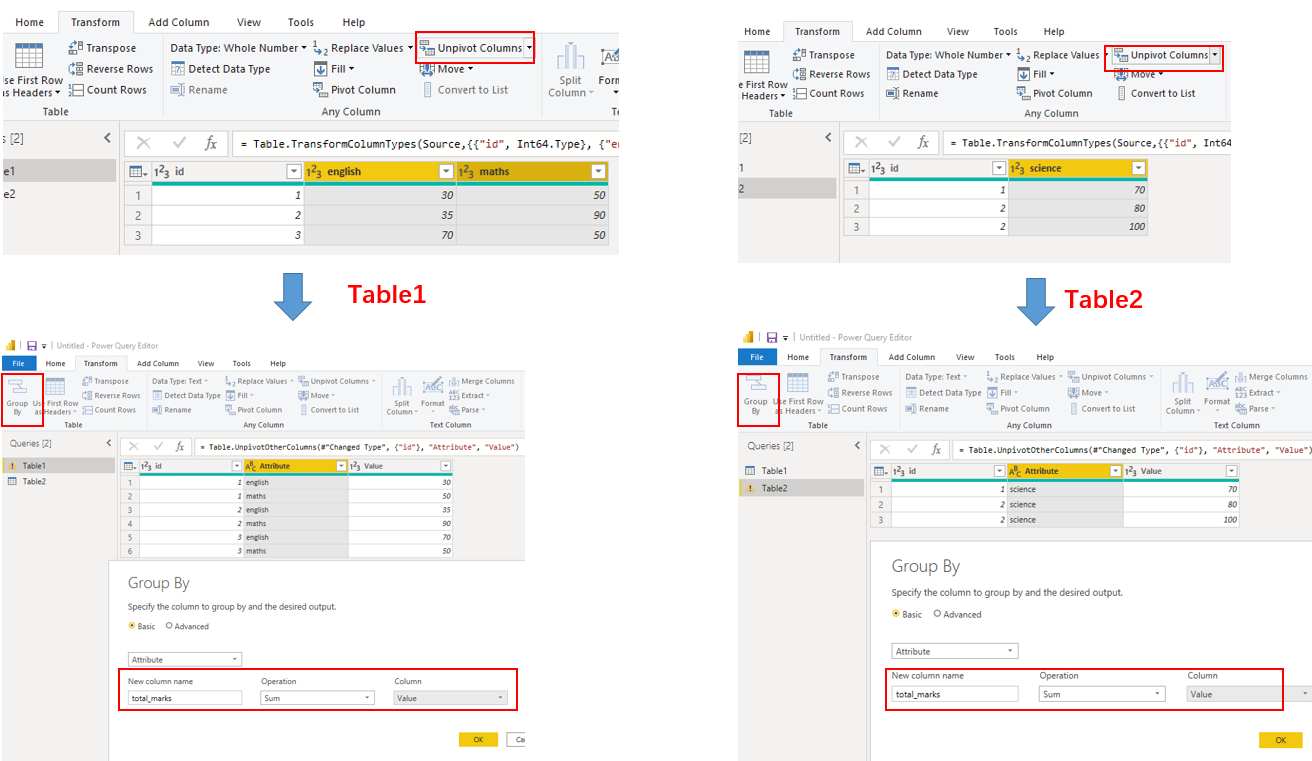Select Table1 query in Table2 Group By window

[774, 471]
